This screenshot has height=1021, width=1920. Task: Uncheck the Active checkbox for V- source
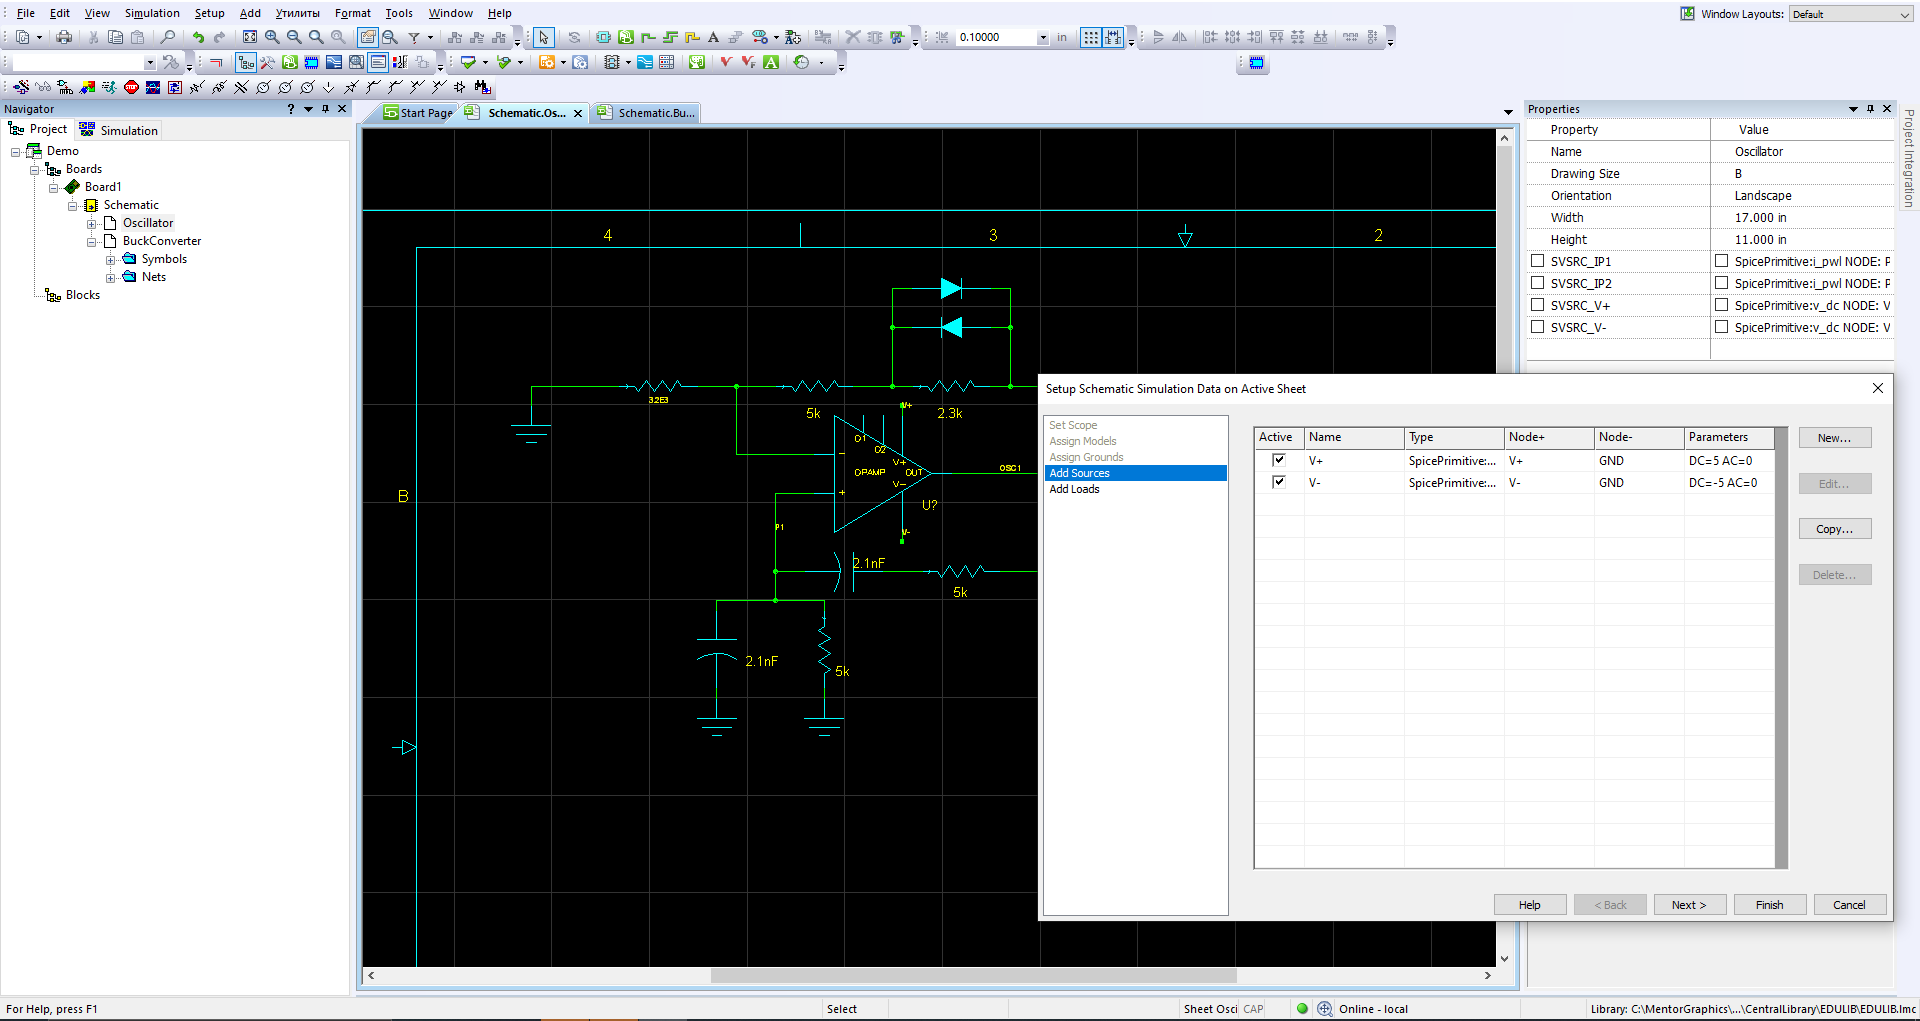[x=1278, y=482]
